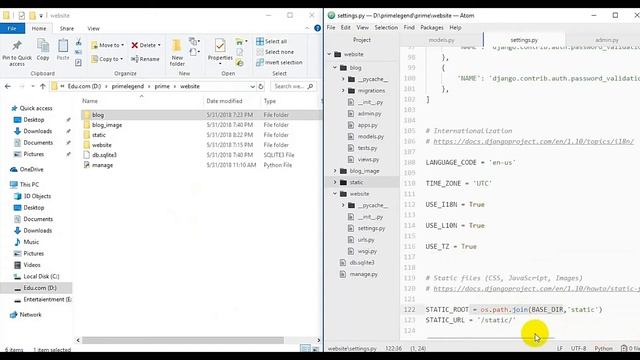Select This PC in navigation pane
The image size is (640, 360).
point(29,184)
